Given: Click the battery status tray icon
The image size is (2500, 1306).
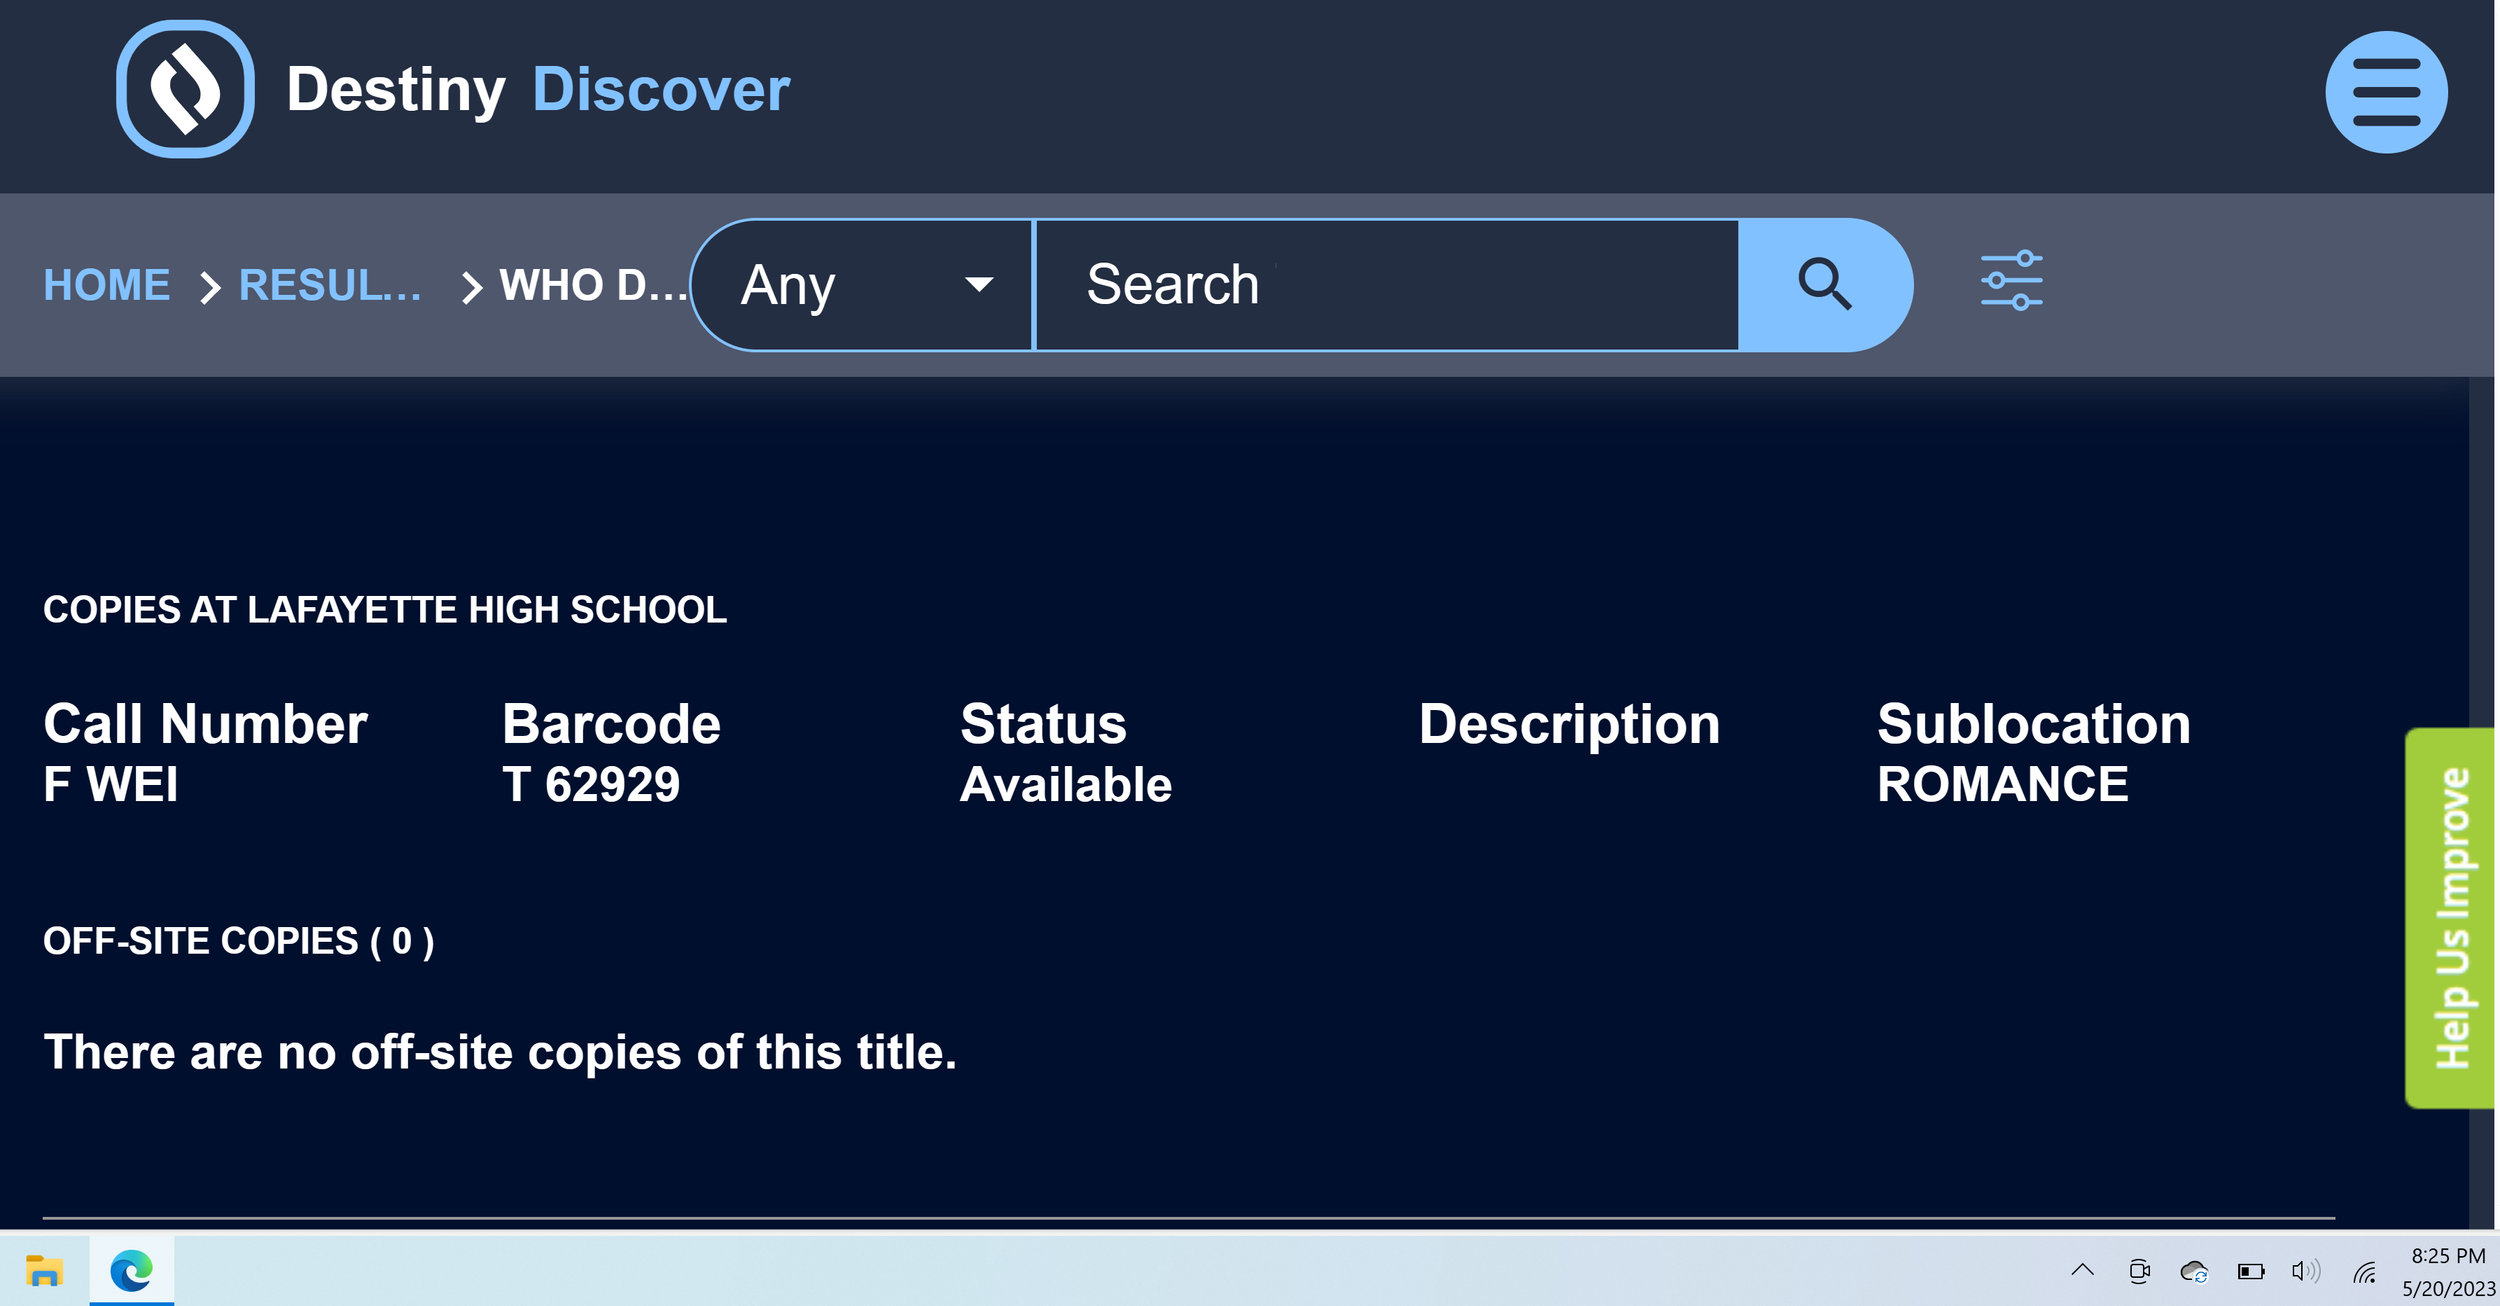Looking at the screenshot, I should [2250, 1271].
